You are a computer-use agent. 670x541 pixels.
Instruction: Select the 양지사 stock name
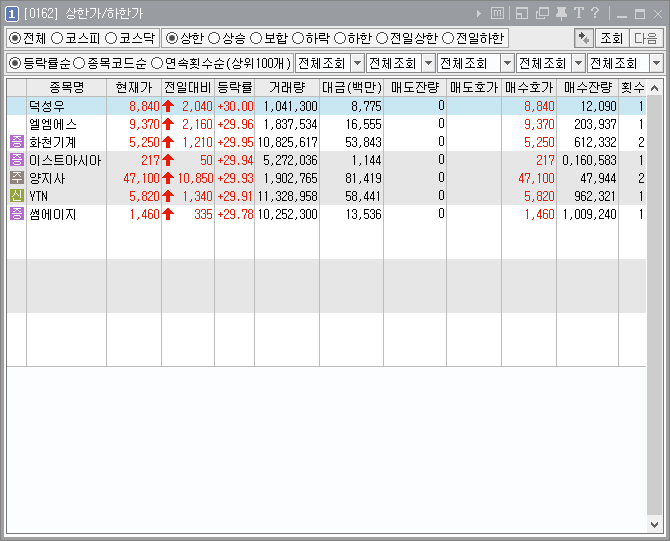coord(47,178)
